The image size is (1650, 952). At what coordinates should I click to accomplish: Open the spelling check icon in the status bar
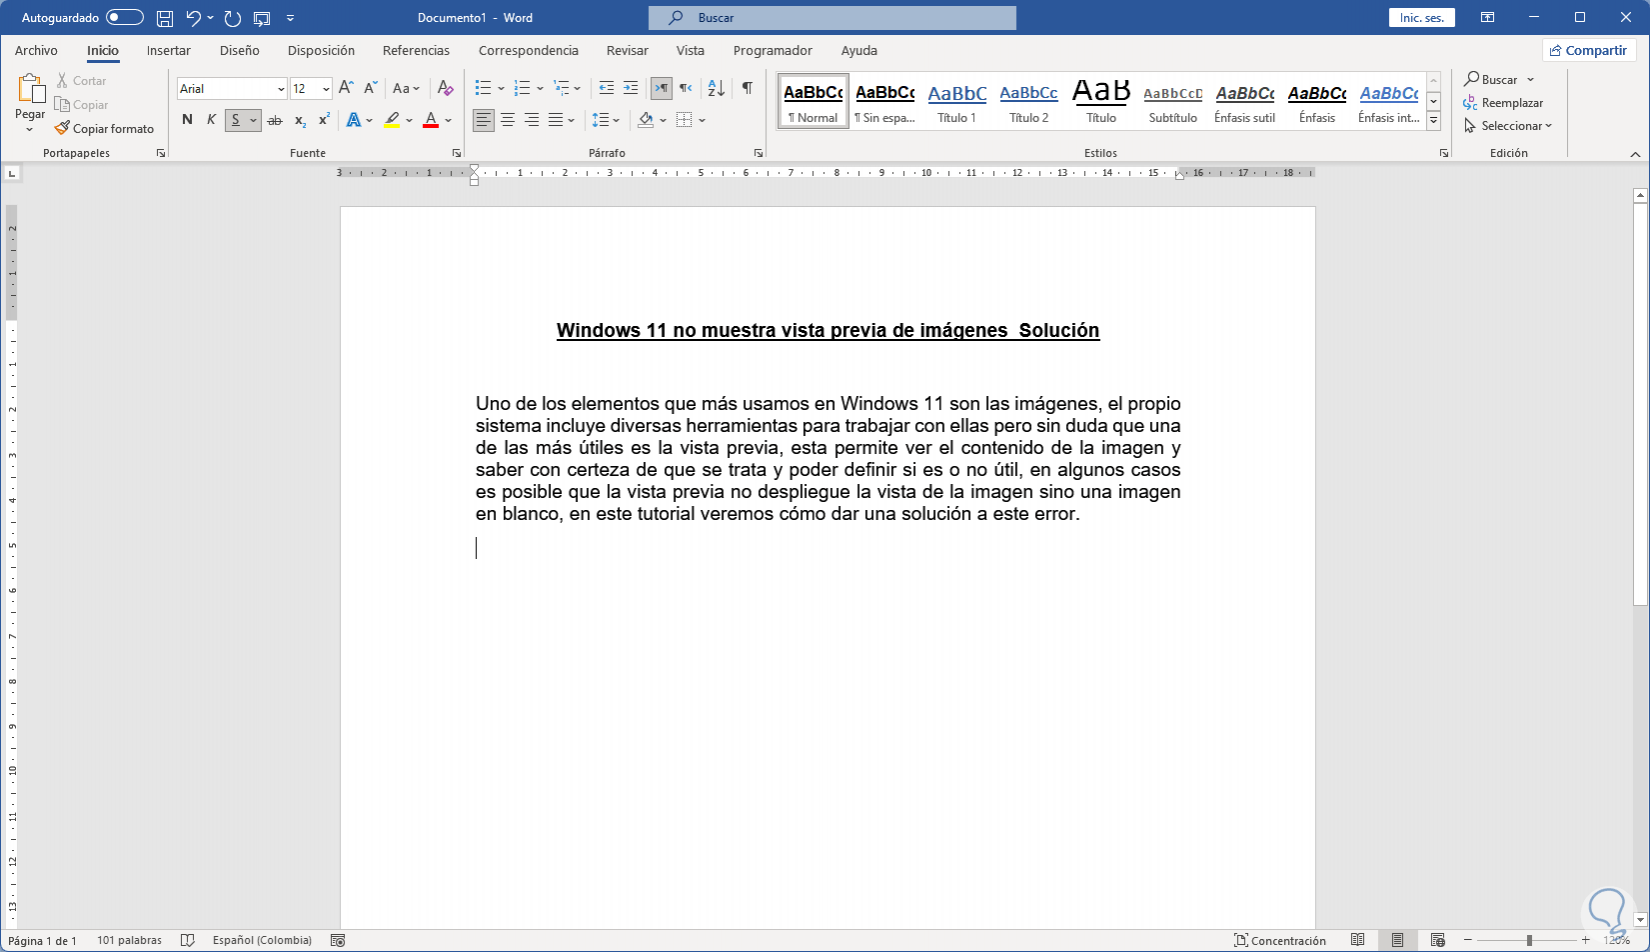(187, 940)
